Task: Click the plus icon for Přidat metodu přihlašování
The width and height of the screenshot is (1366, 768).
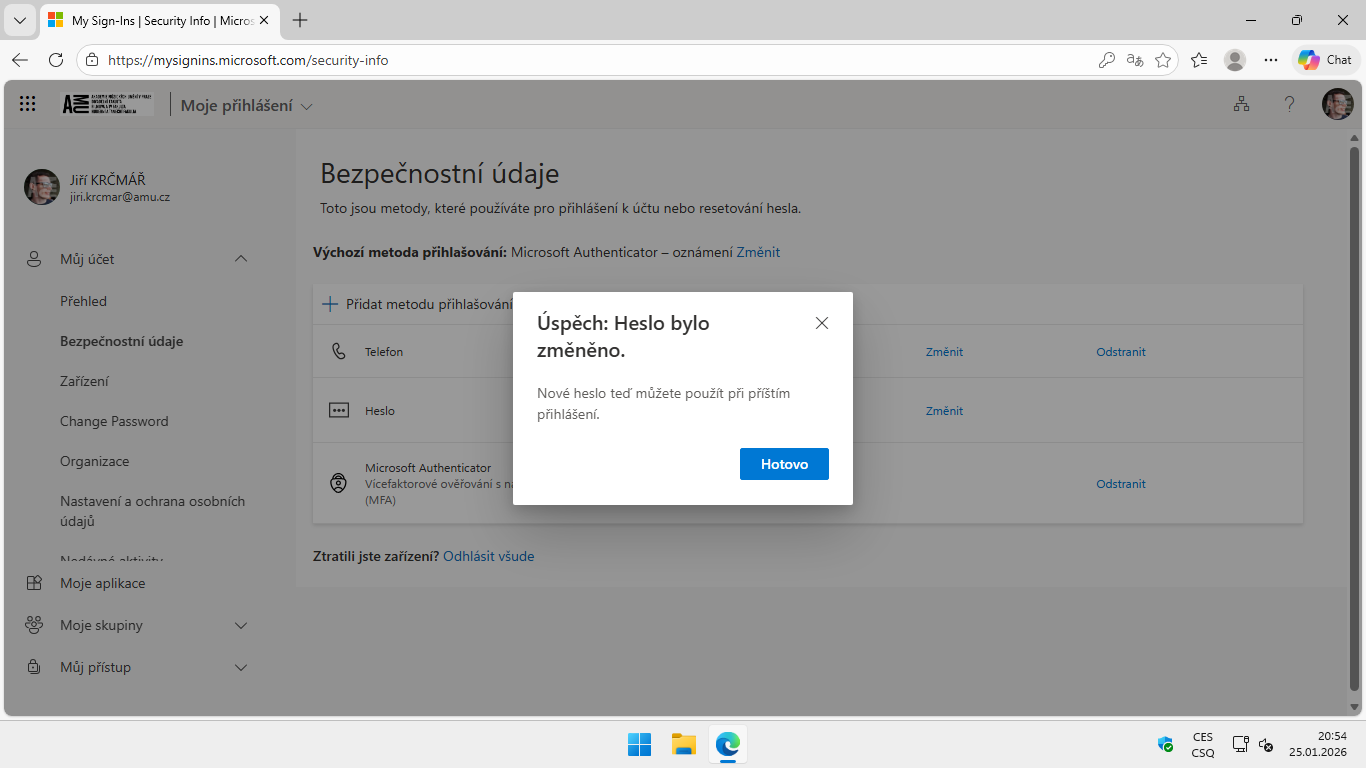Action: (x=330, y=303)
